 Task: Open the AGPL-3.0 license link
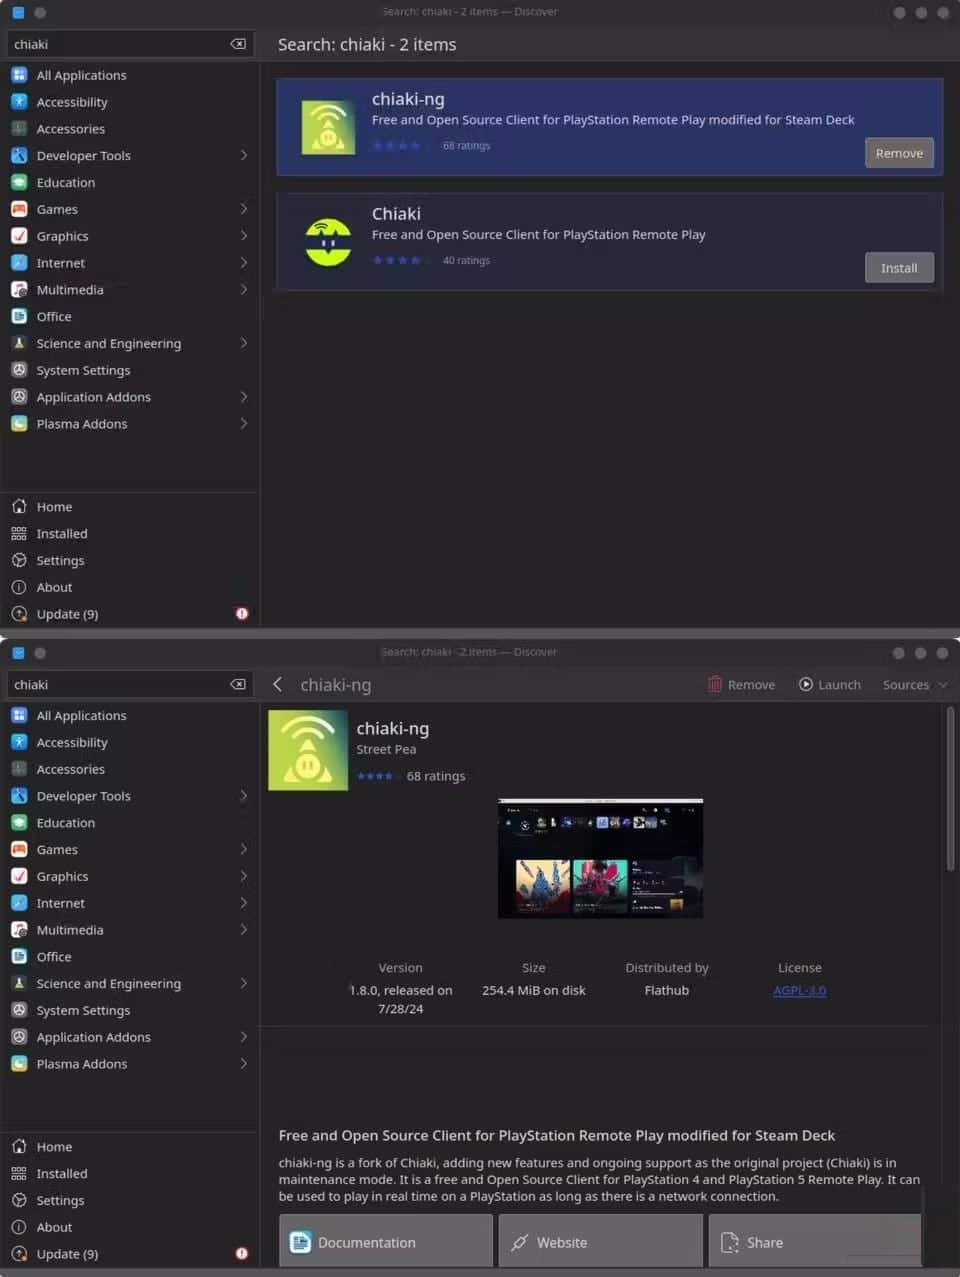tap(799, 990)
